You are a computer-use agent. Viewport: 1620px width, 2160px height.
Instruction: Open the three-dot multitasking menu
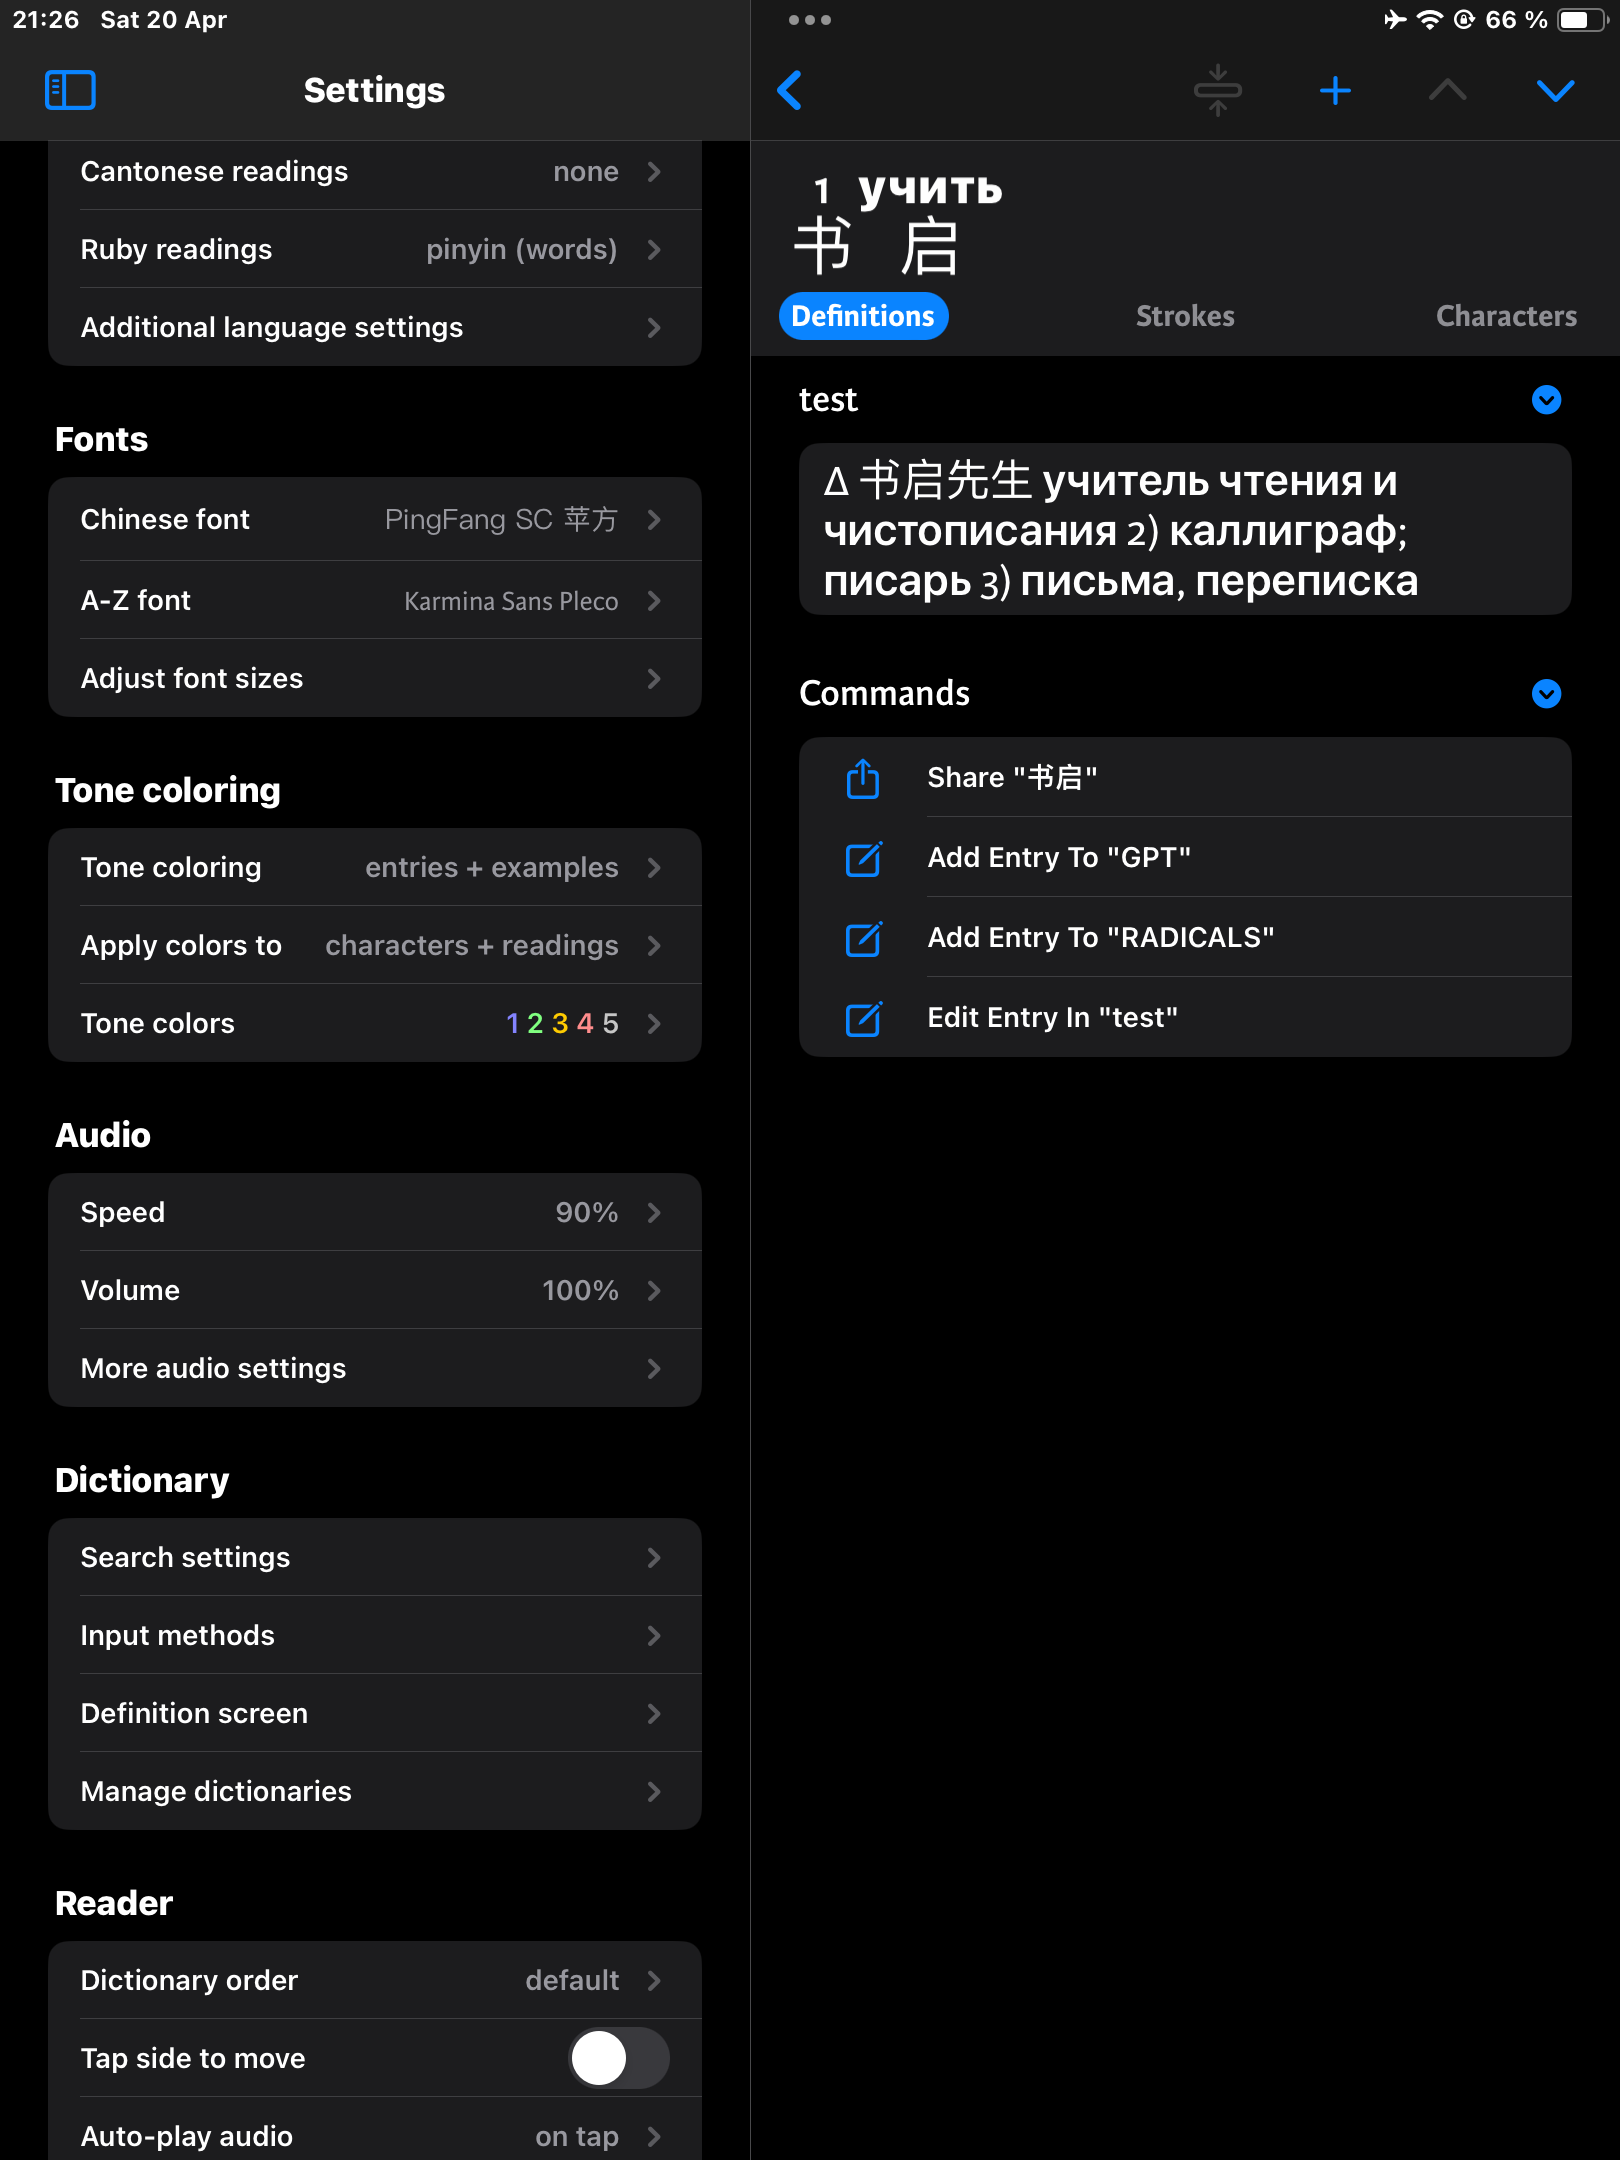pyautogui.click(x=809, y=20)
